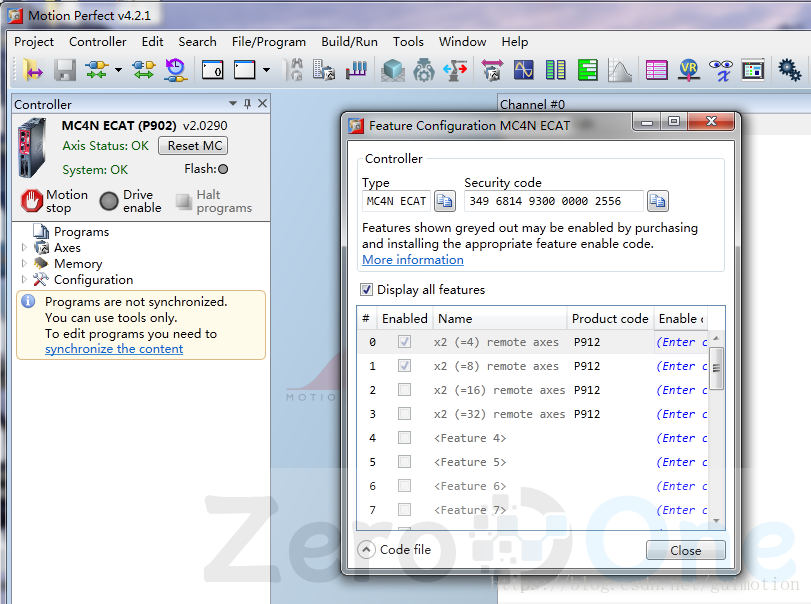Open the connect icon dropdown arrow
The height and width of the screenshot is (604, 811).
point(118,70)
